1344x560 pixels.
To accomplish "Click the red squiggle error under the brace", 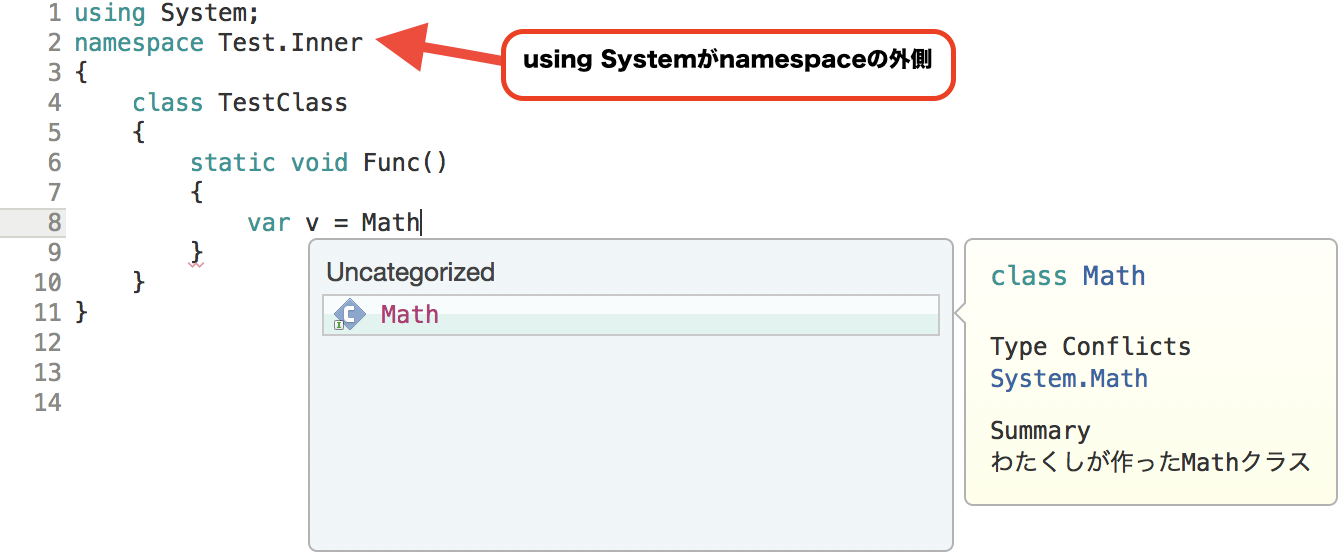I will pyautogui.click(x=196, y=264).
